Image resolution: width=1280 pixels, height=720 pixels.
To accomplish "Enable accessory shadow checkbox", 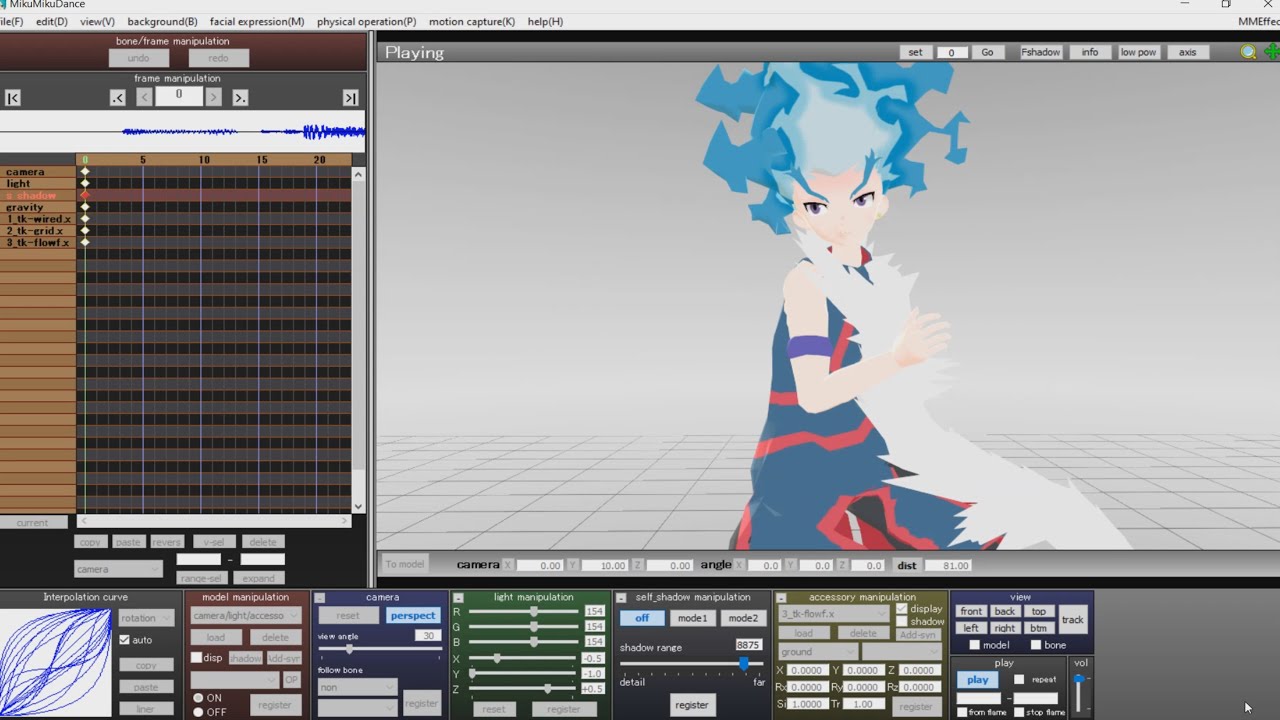I will [902, 622].
